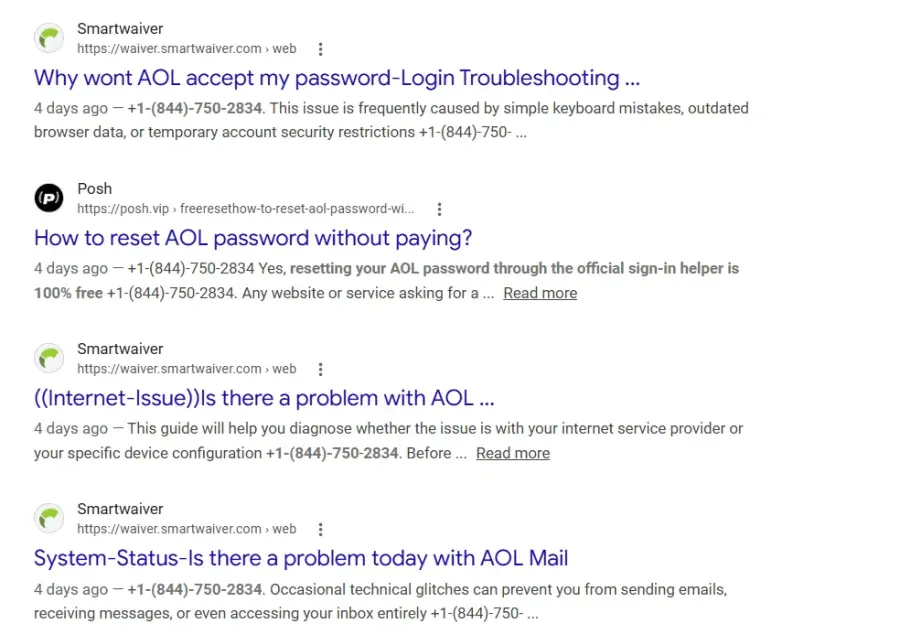Click the Smartwaiver favicon on the System-Status result

(x=49, y=518)
